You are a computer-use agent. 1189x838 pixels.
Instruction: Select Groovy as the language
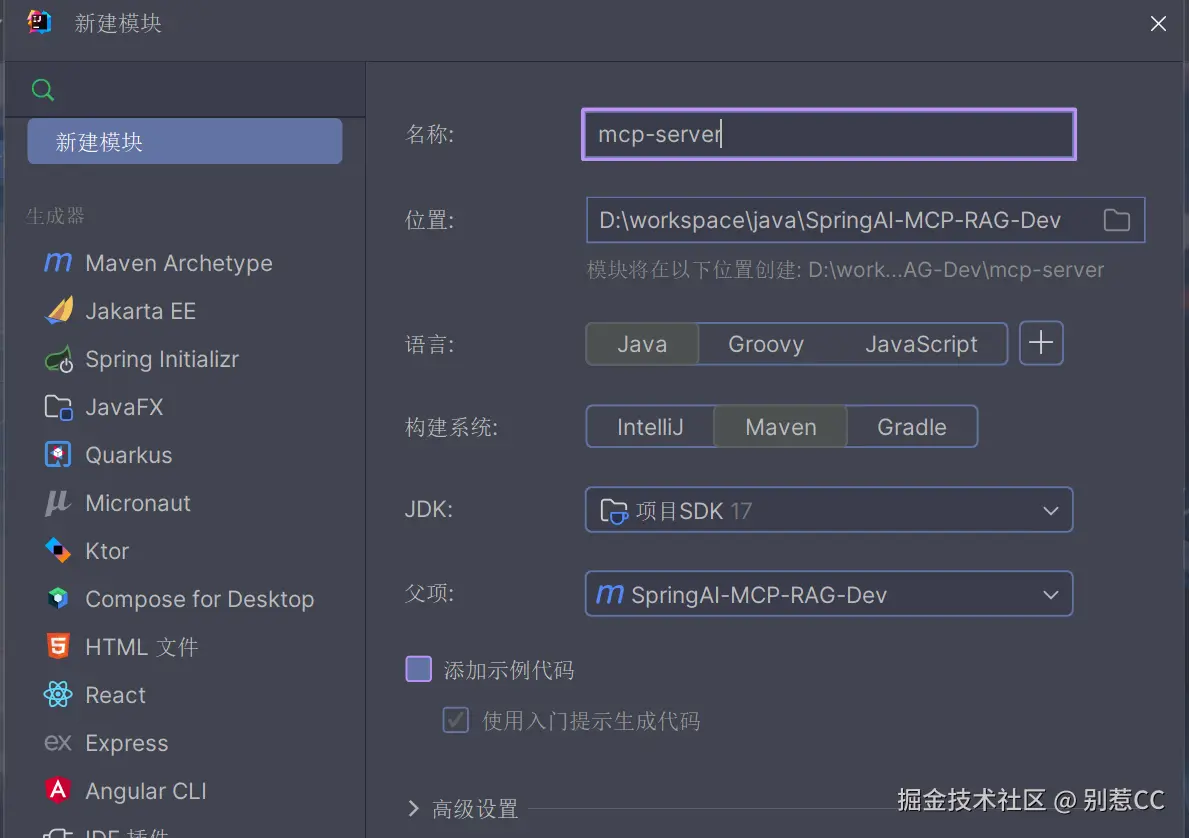(x=766, y=344)
